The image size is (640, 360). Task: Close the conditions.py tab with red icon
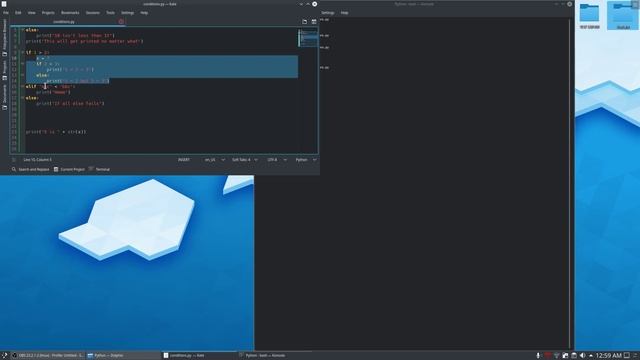(x=121, y=22)
